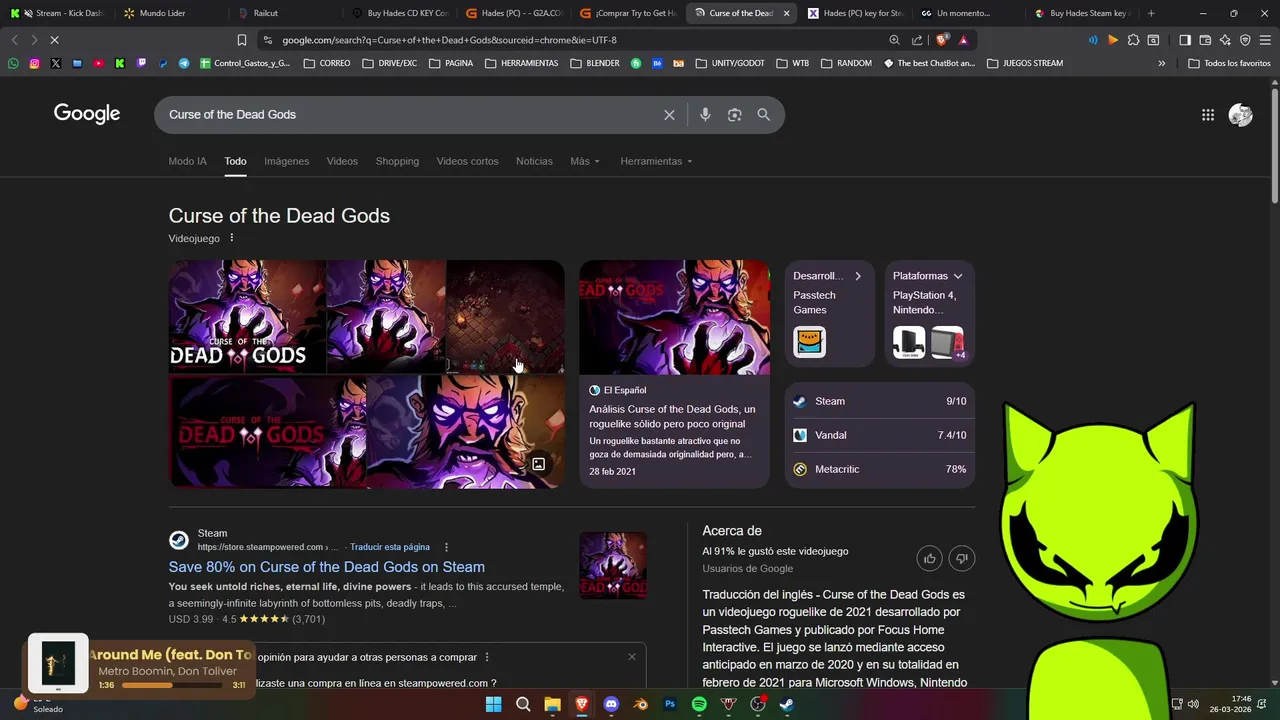Open Photoshop from the taskbar
This screenshot has height=720, width=1280.
tap(670, 704)
